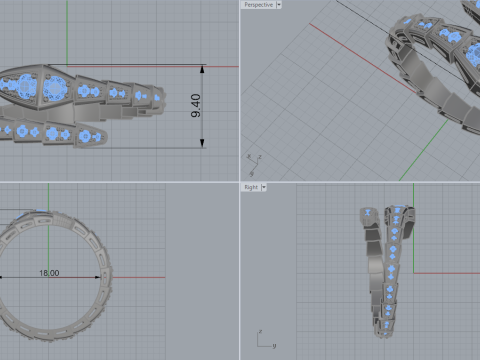Click the z-y axes icon in Right viewport
Image resolution: width=480 pixels, height=360 pixels.
266,339
